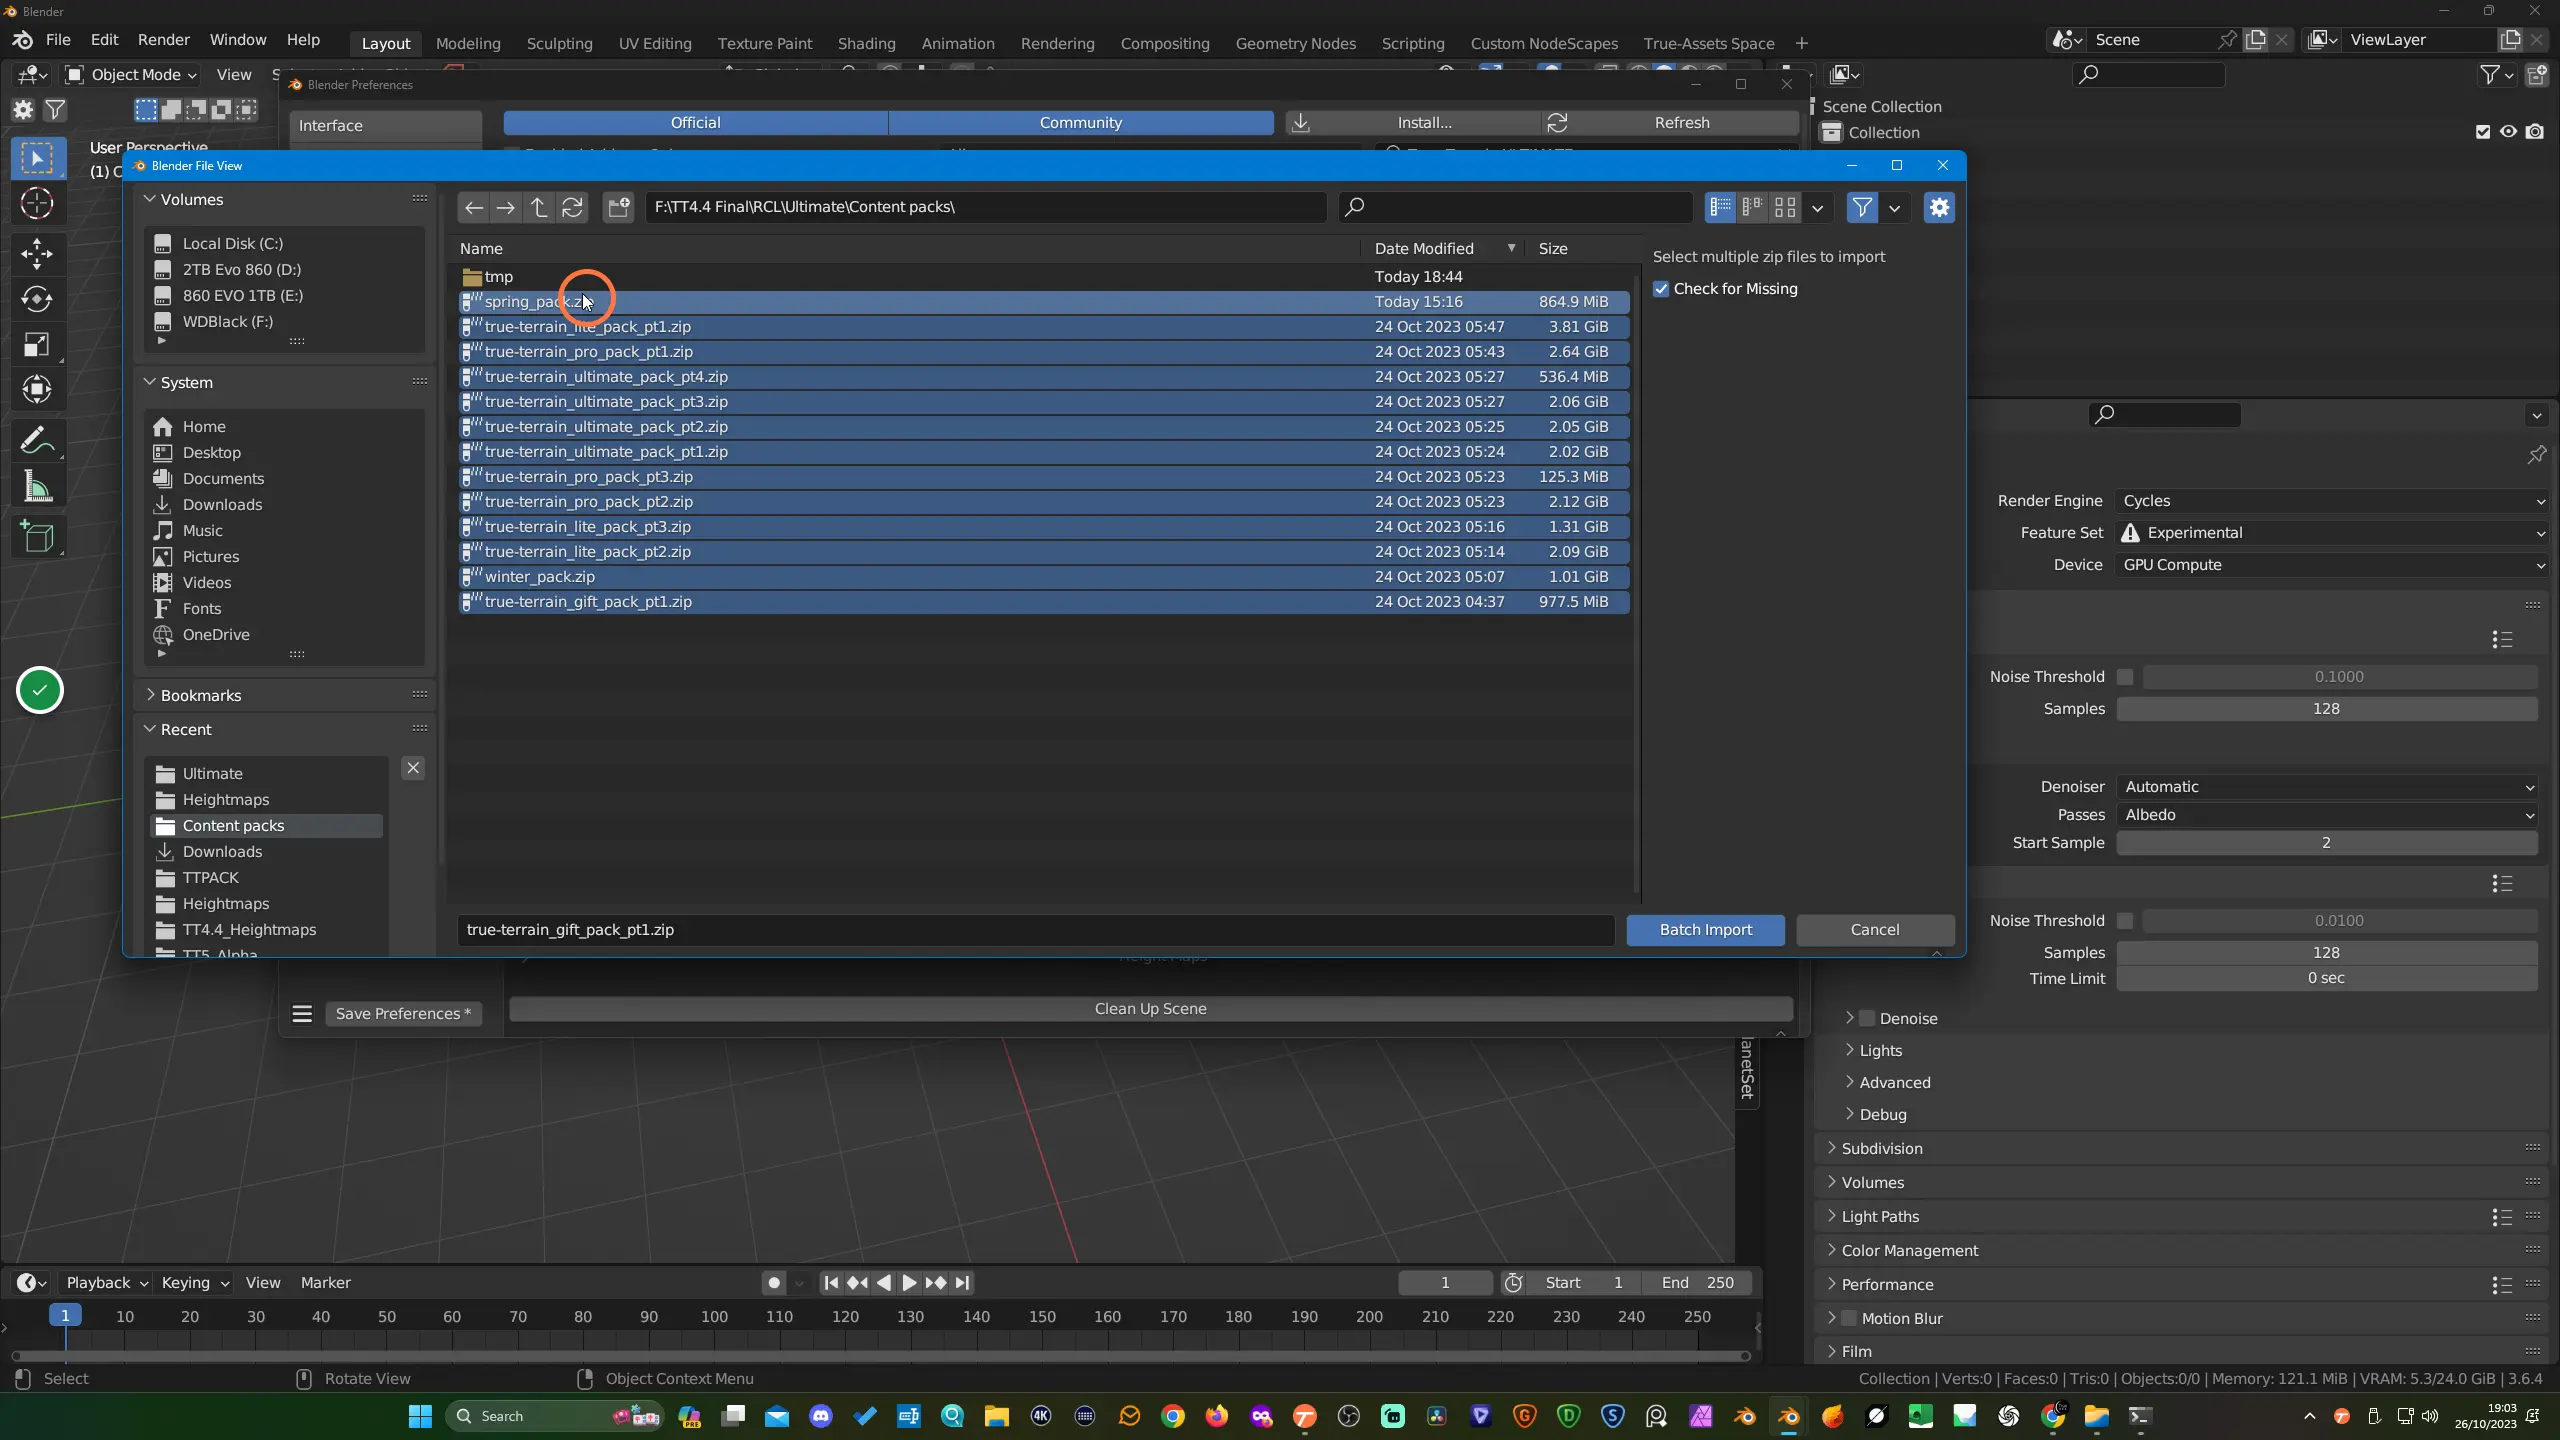
Task: Toggle viewport Noise Threshold checkbox
Action: coord(2125,677)
